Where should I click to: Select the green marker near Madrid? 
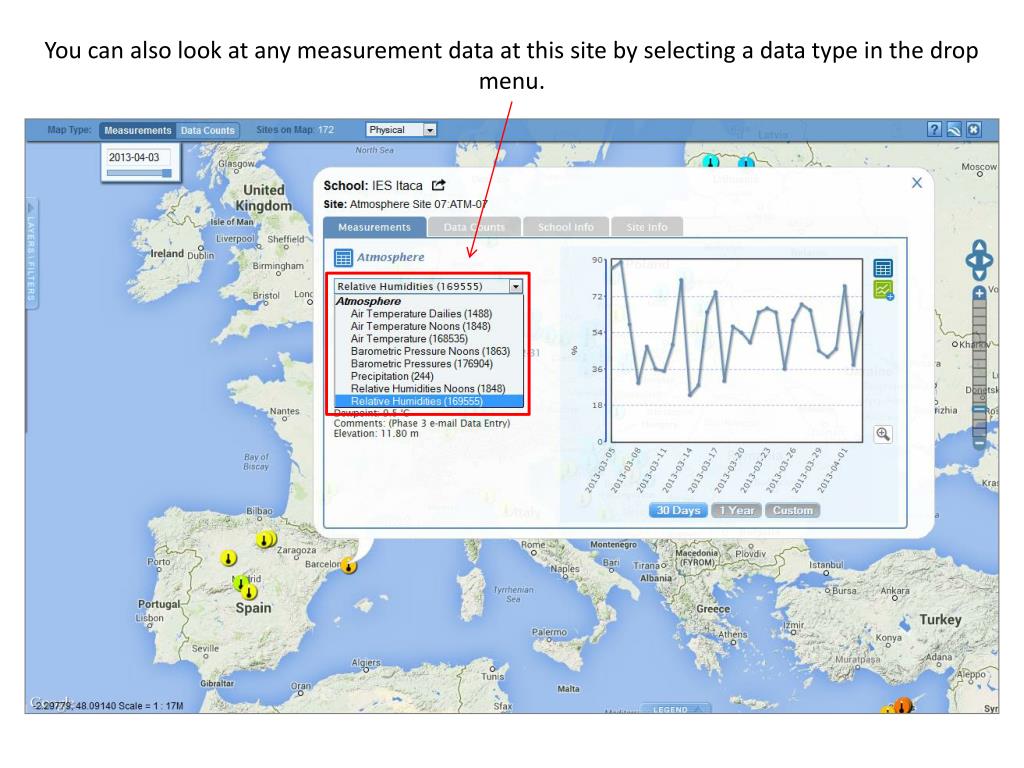(240, 583)
